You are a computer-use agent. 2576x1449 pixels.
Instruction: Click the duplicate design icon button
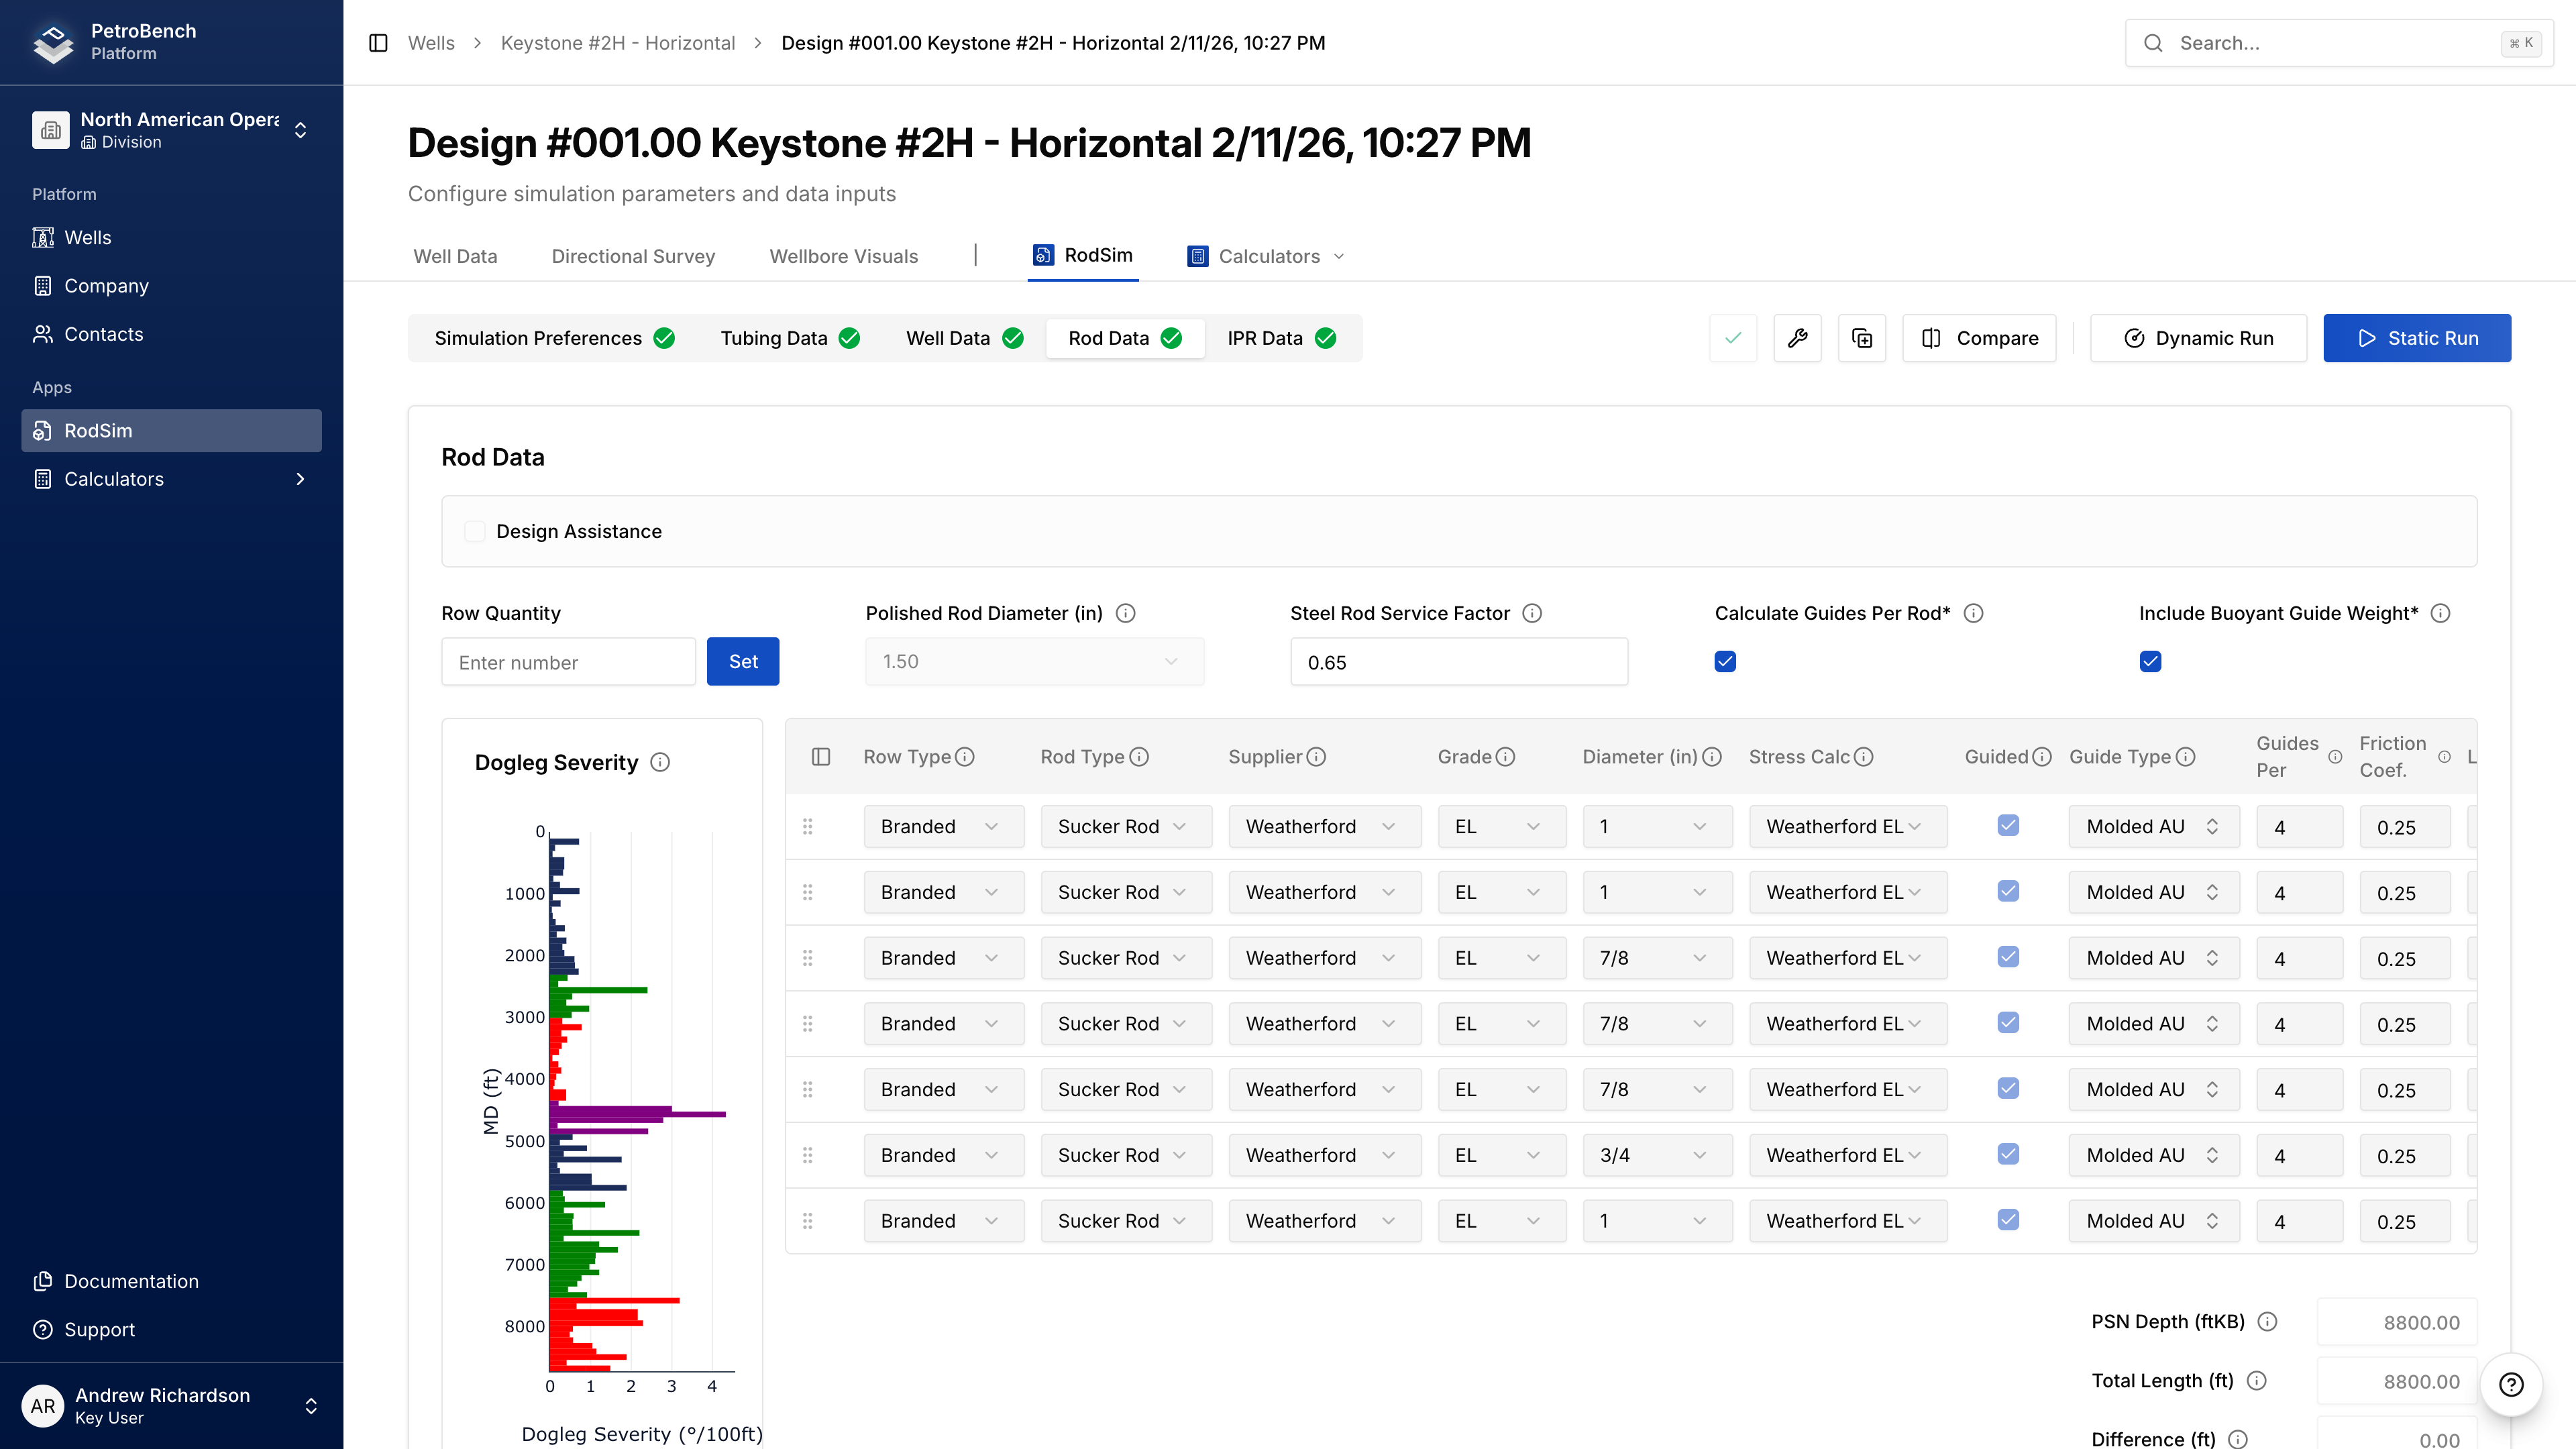tap(1862, 338)
